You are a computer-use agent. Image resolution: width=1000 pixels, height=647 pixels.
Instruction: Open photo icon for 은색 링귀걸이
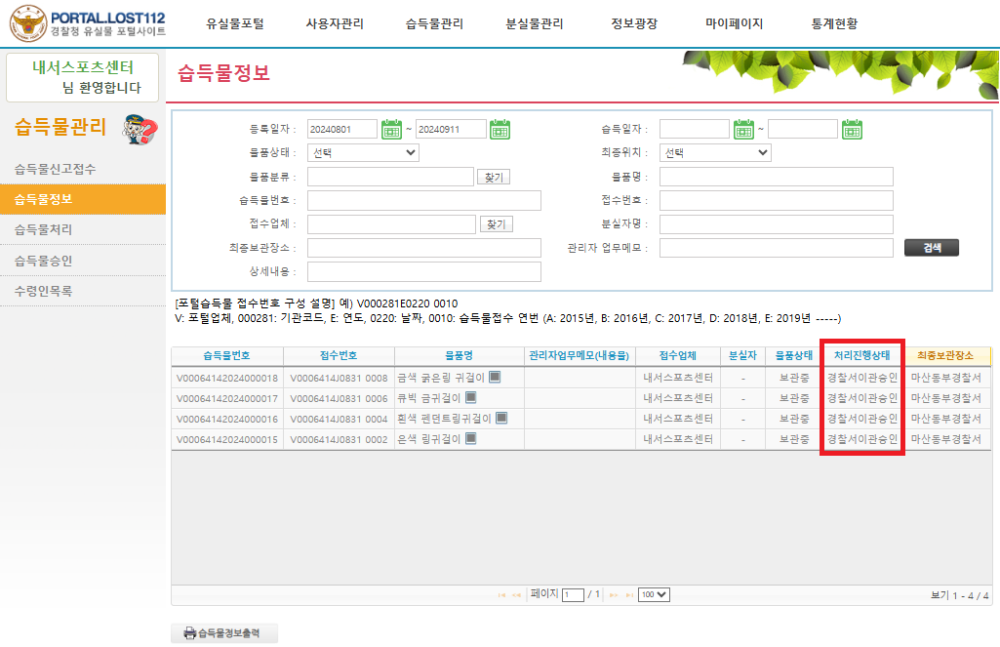pos(471,438)
